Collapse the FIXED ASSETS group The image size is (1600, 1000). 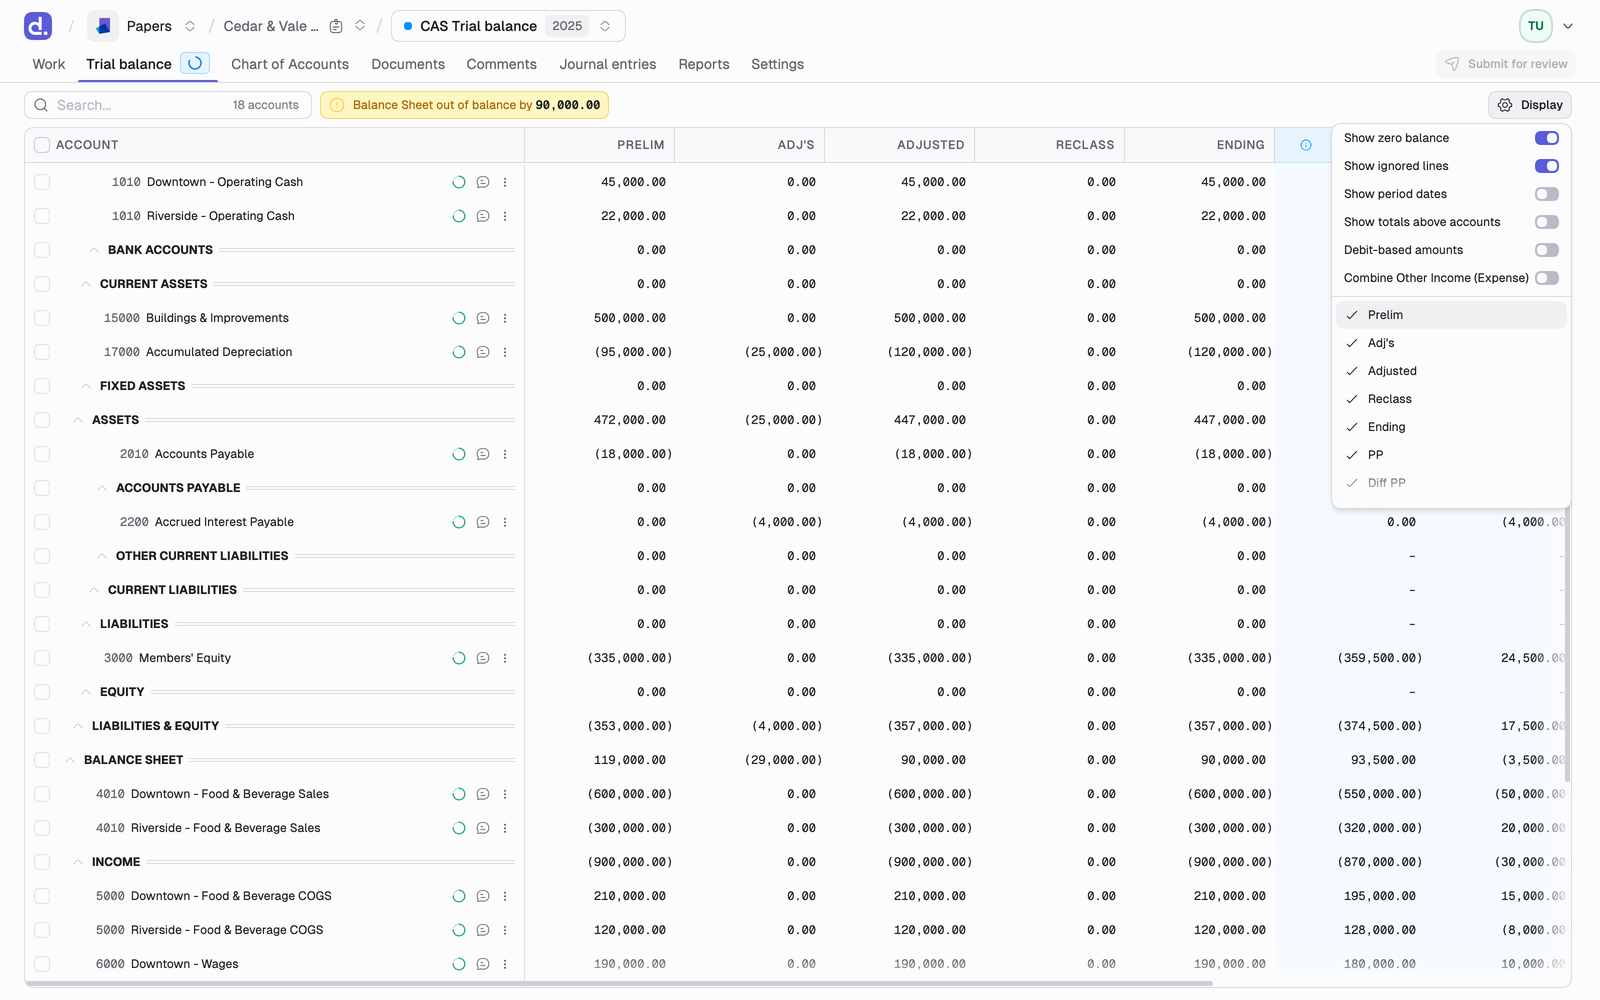click(x=85, y=386)
